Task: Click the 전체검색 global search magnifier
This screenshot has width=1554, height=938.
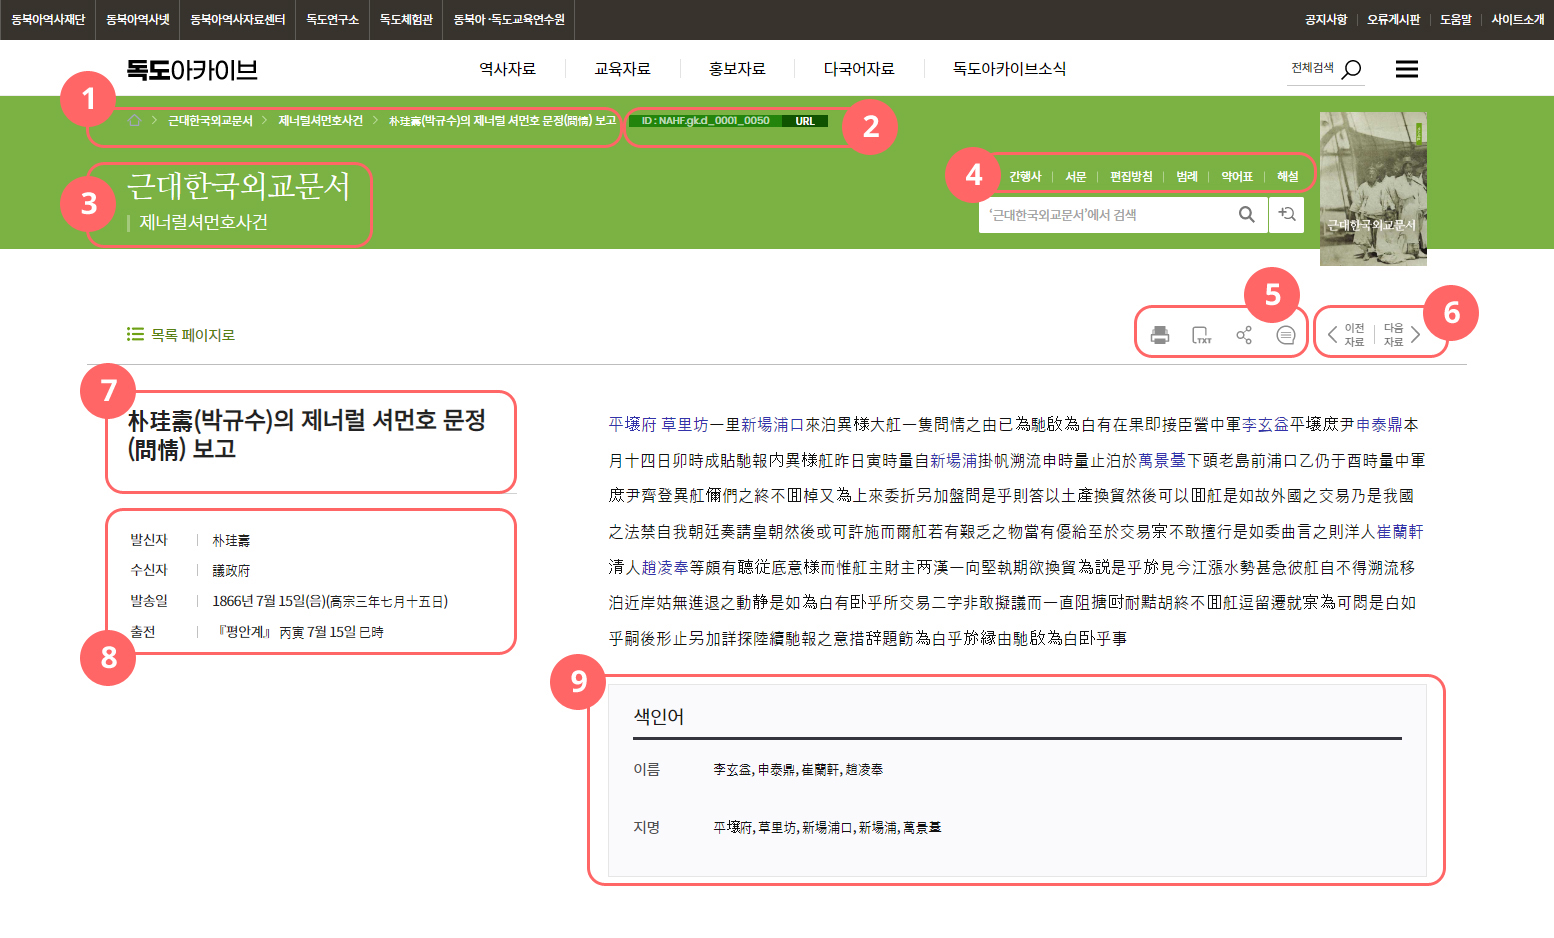Action: pos(1350,69)
